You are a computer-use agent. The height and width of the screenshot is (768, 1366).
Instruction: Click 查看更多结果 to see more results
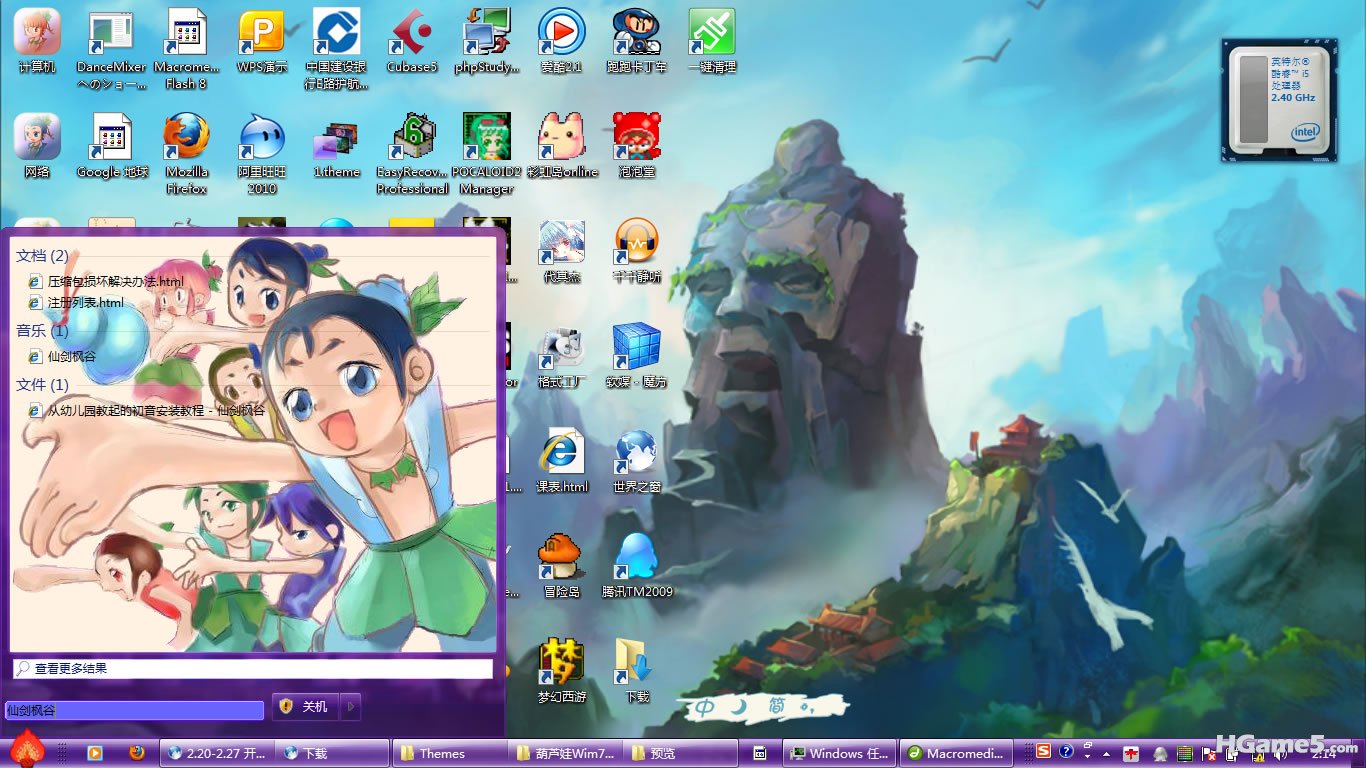pyautogui.click(x=70, y=668)
